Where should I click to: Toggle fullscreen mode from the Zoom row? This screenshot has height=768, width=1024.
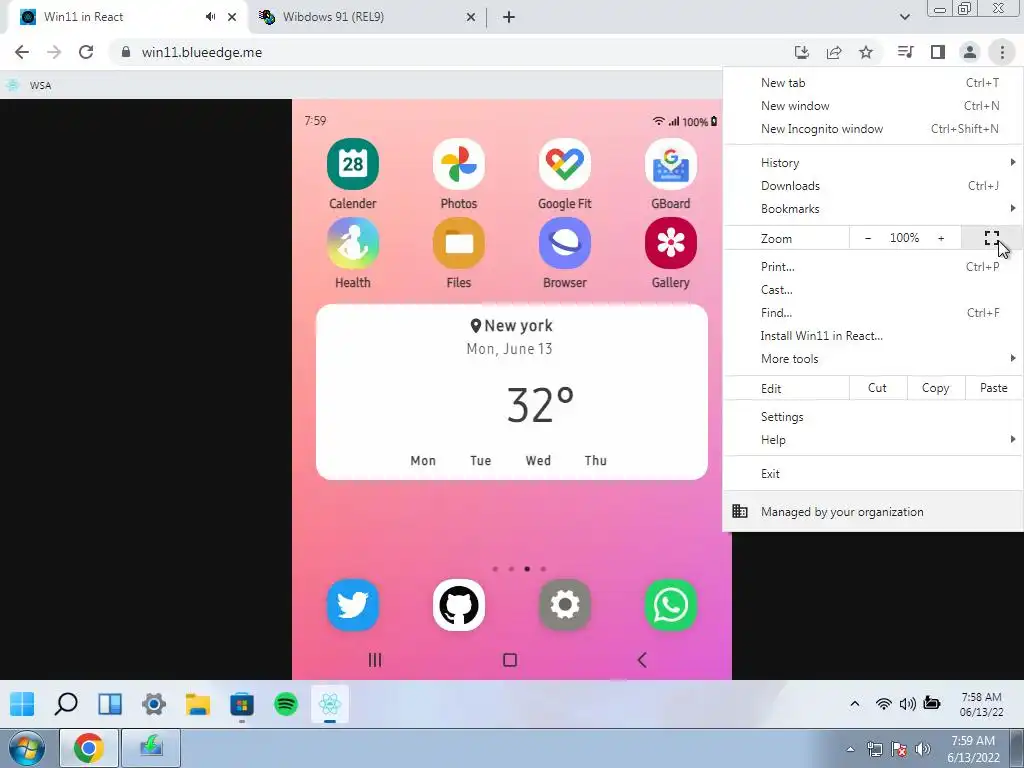[992, 238]
